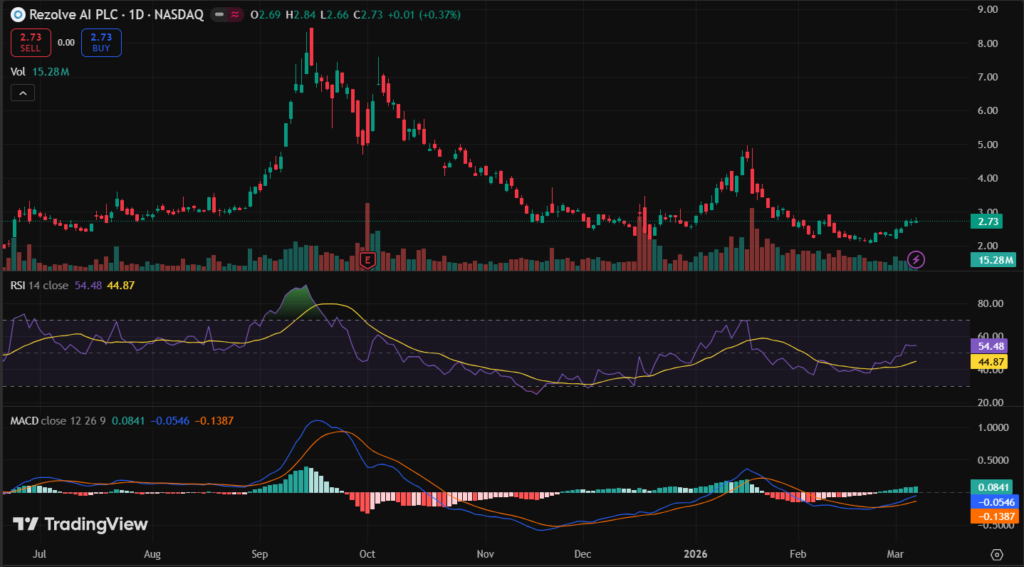1024x567 pixels.
Task: Click the green 2.73 price axis label
Action: [x=992, y=221]
